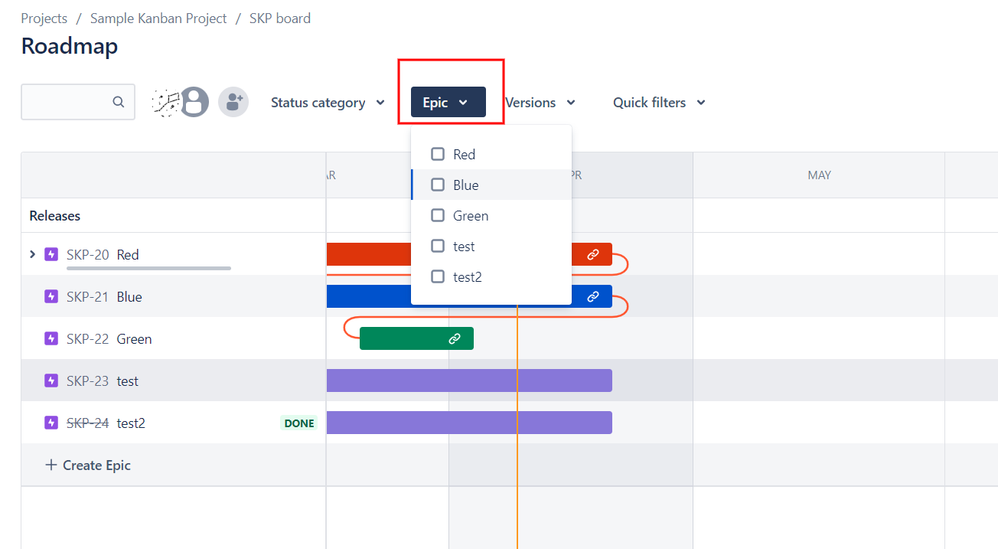Click the purple SKP-23 test timeline bar
The height and width of the screenshot is (549, 998).
[x=469, y=381]
